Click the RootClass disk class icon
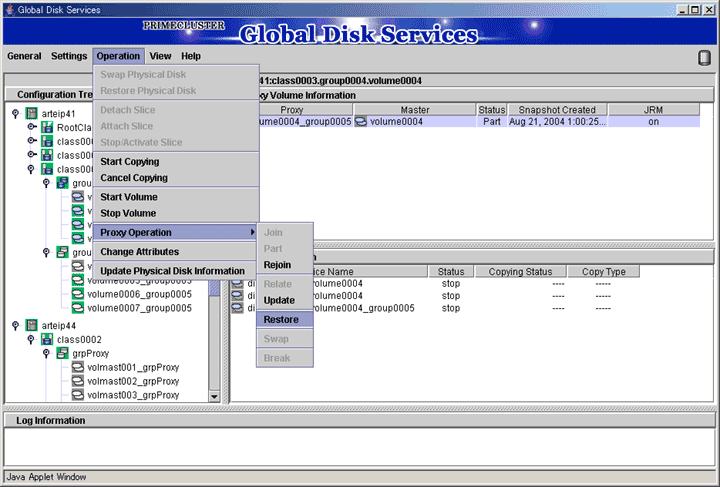This screenshot has width=720, height=487. pos(47,127)
